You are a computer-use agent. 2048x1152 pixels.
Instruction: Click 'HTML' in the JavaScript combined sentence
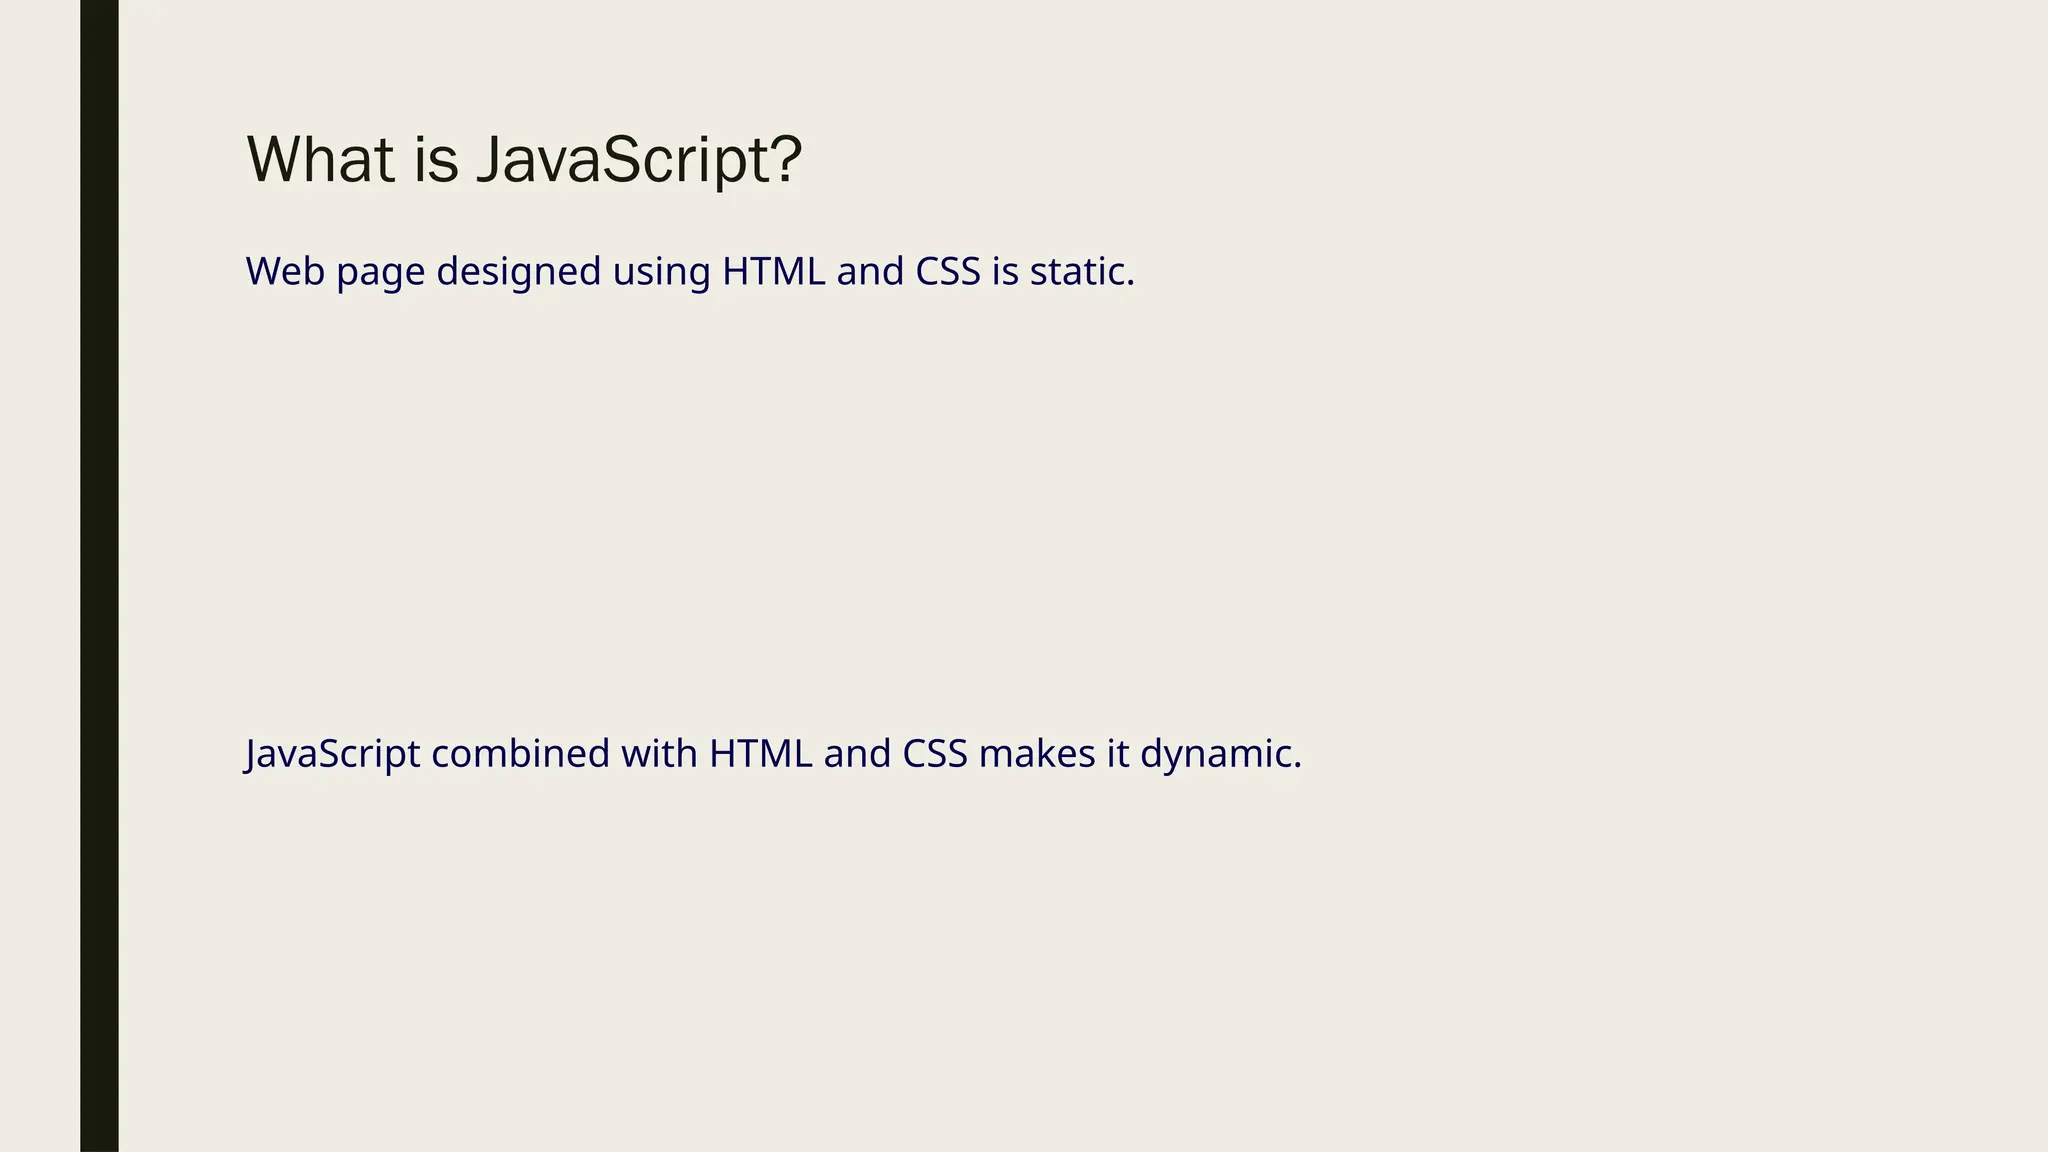(761, 754)
